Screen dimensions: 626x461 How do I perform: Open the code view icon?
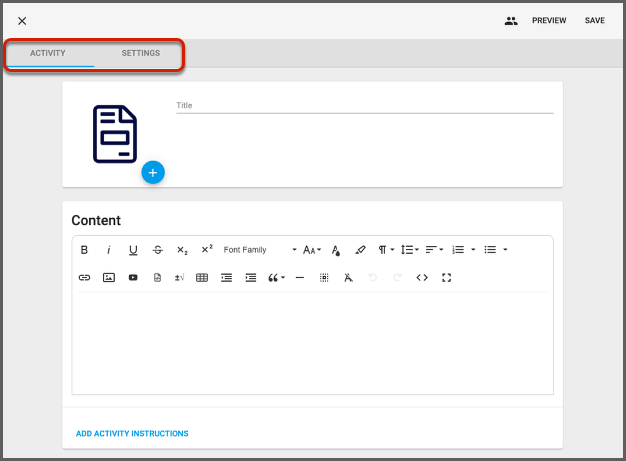[x=422, y=278]
